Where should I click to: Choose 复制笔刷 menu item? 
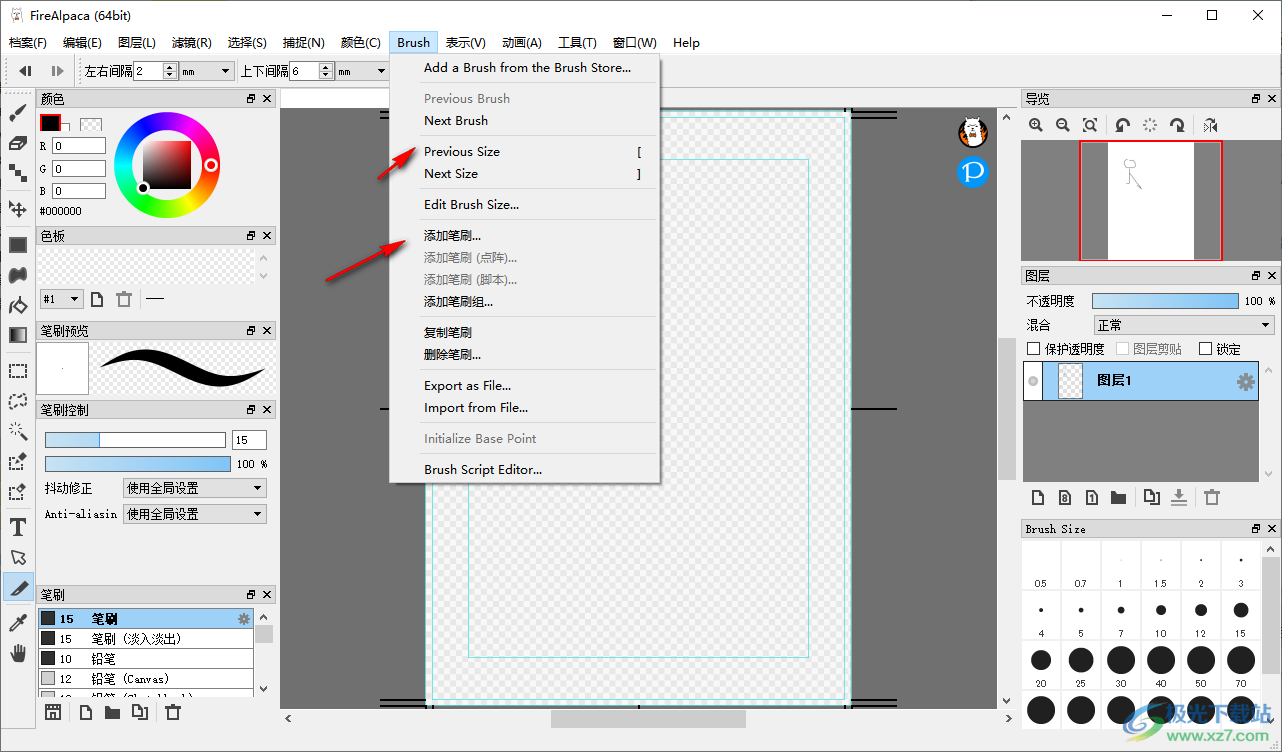click(448, 333)
